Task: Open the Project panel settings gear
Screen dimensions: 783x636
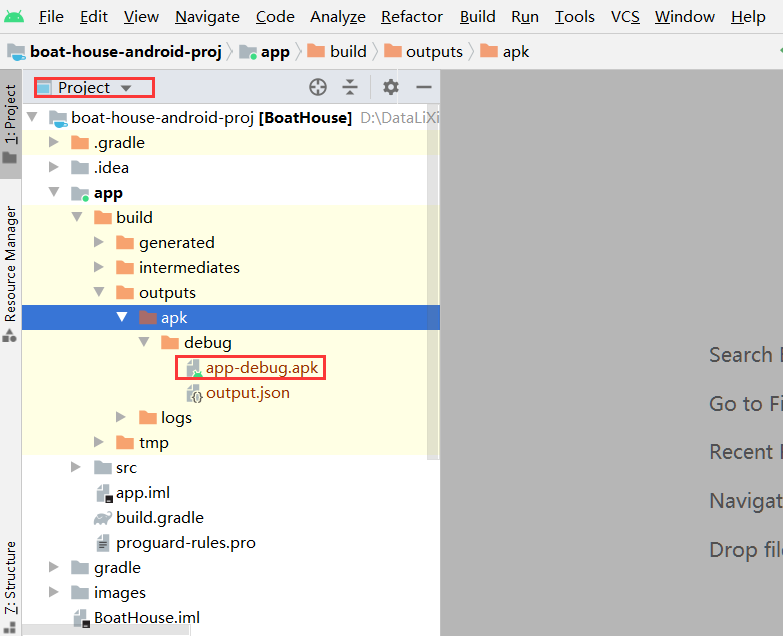Action: [x=391, y=87]
